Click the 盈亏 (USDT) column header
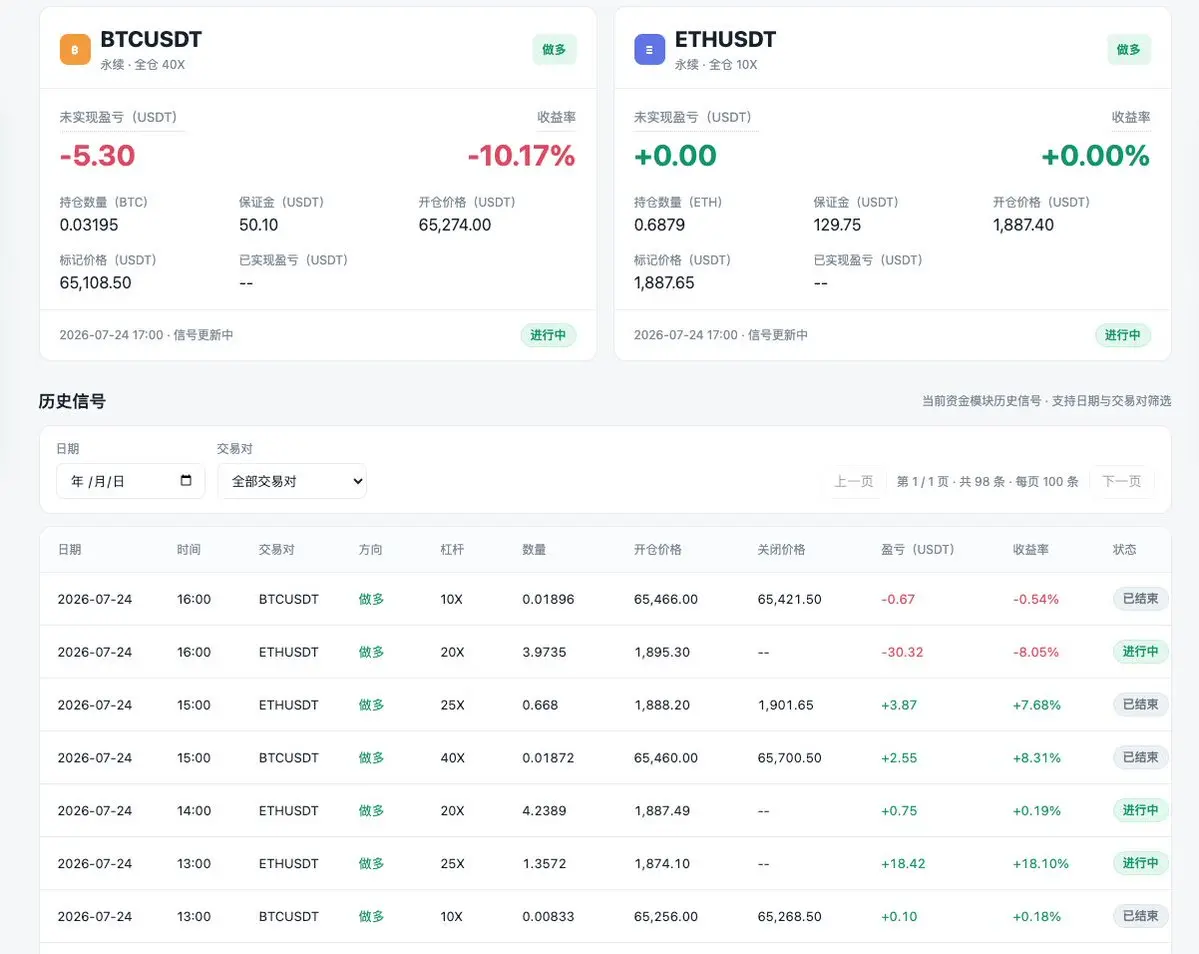Viewport: 1199px width, 954px height. [x=918, y=550]
